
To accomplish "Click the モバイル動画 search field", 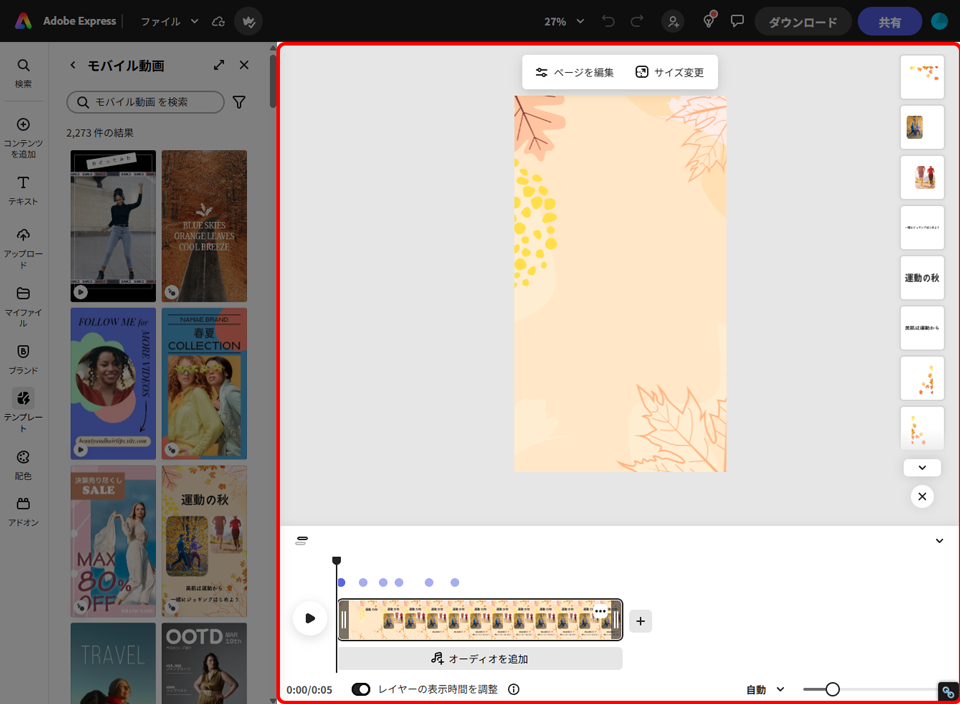I will (146, 102).
